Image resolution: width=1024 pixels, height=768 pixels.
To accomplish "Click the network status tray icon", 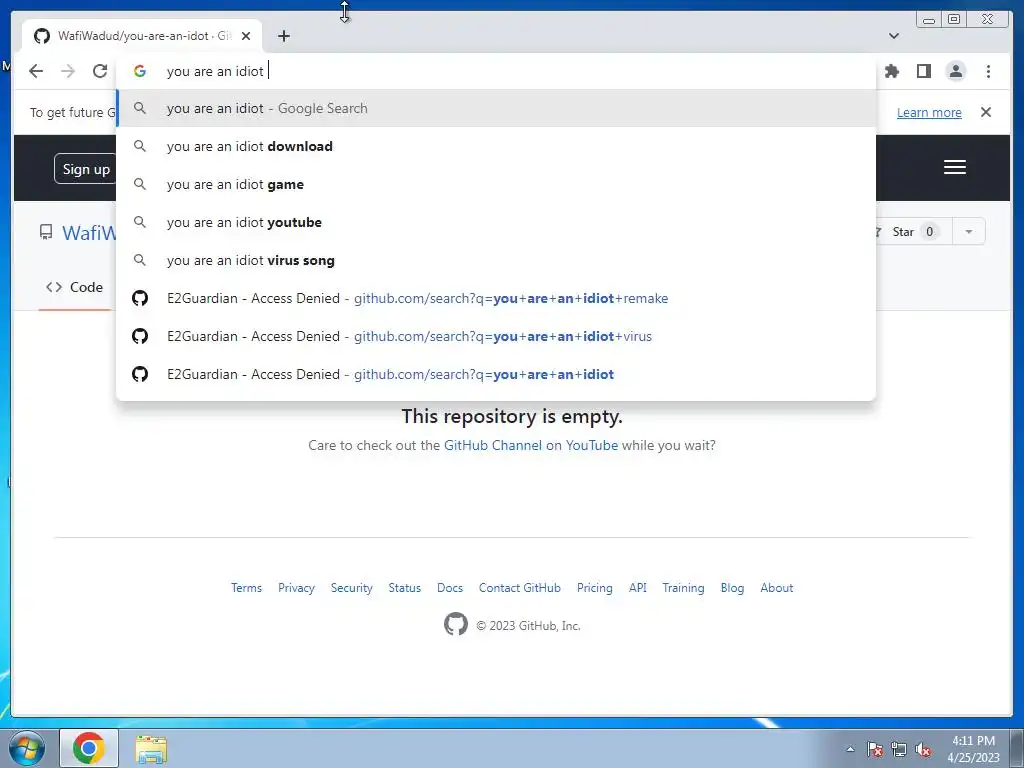I will pos(899,749).
